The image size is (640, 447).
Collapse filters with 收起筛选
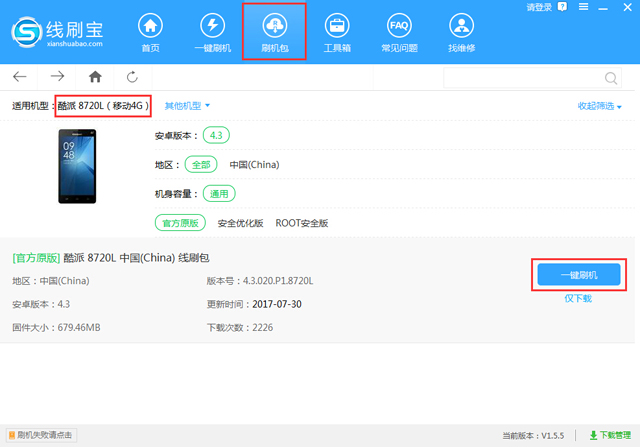click(x=600, y=106)
